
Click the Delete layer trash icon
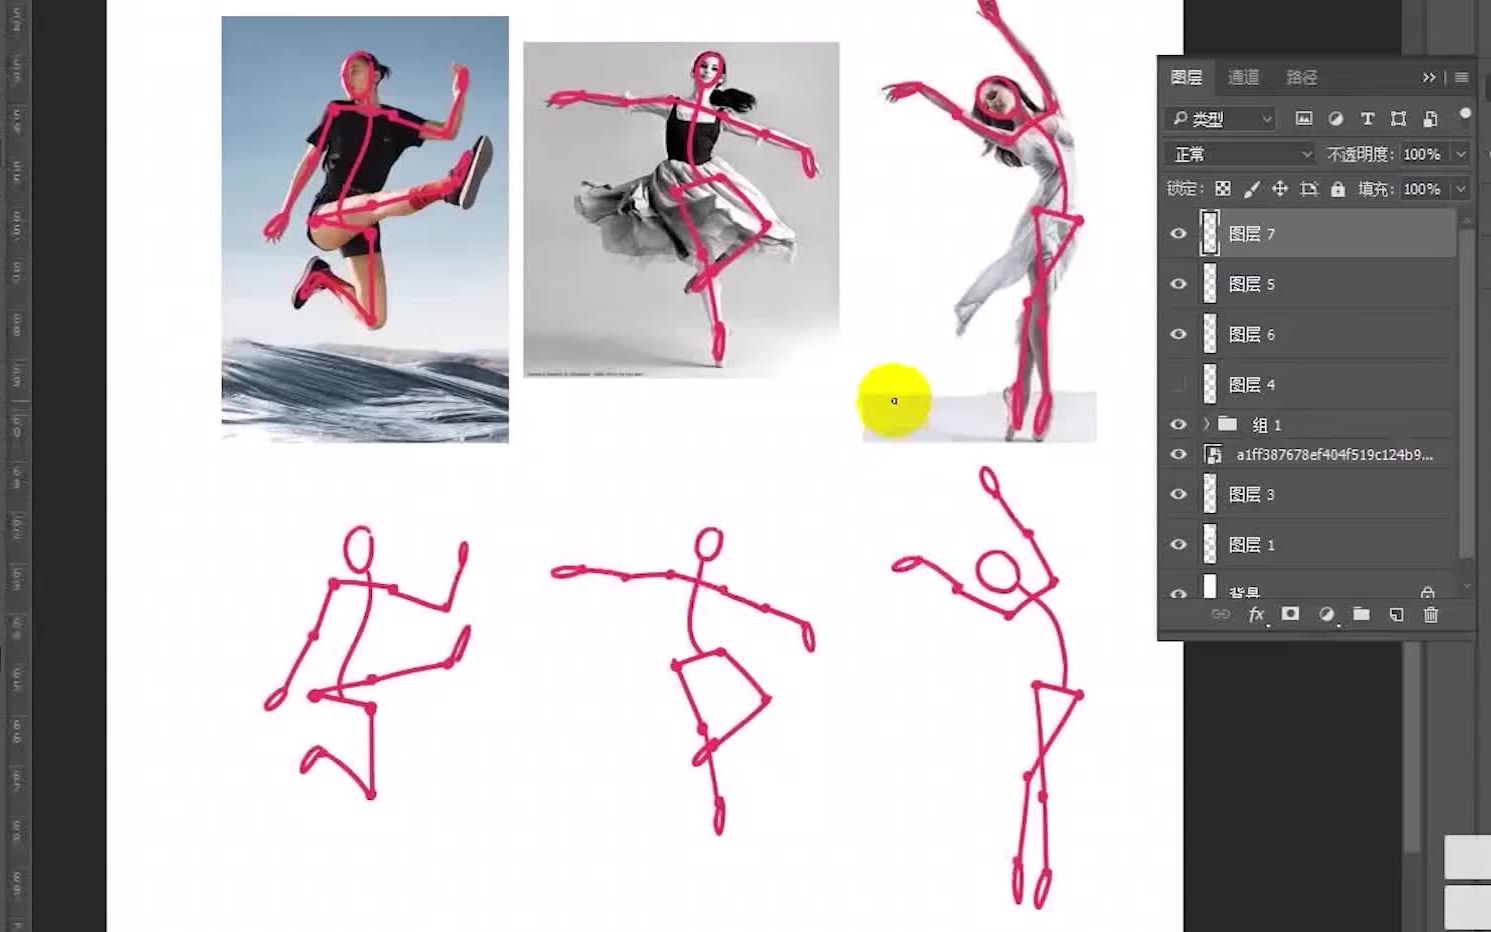tap(1431, 614)
